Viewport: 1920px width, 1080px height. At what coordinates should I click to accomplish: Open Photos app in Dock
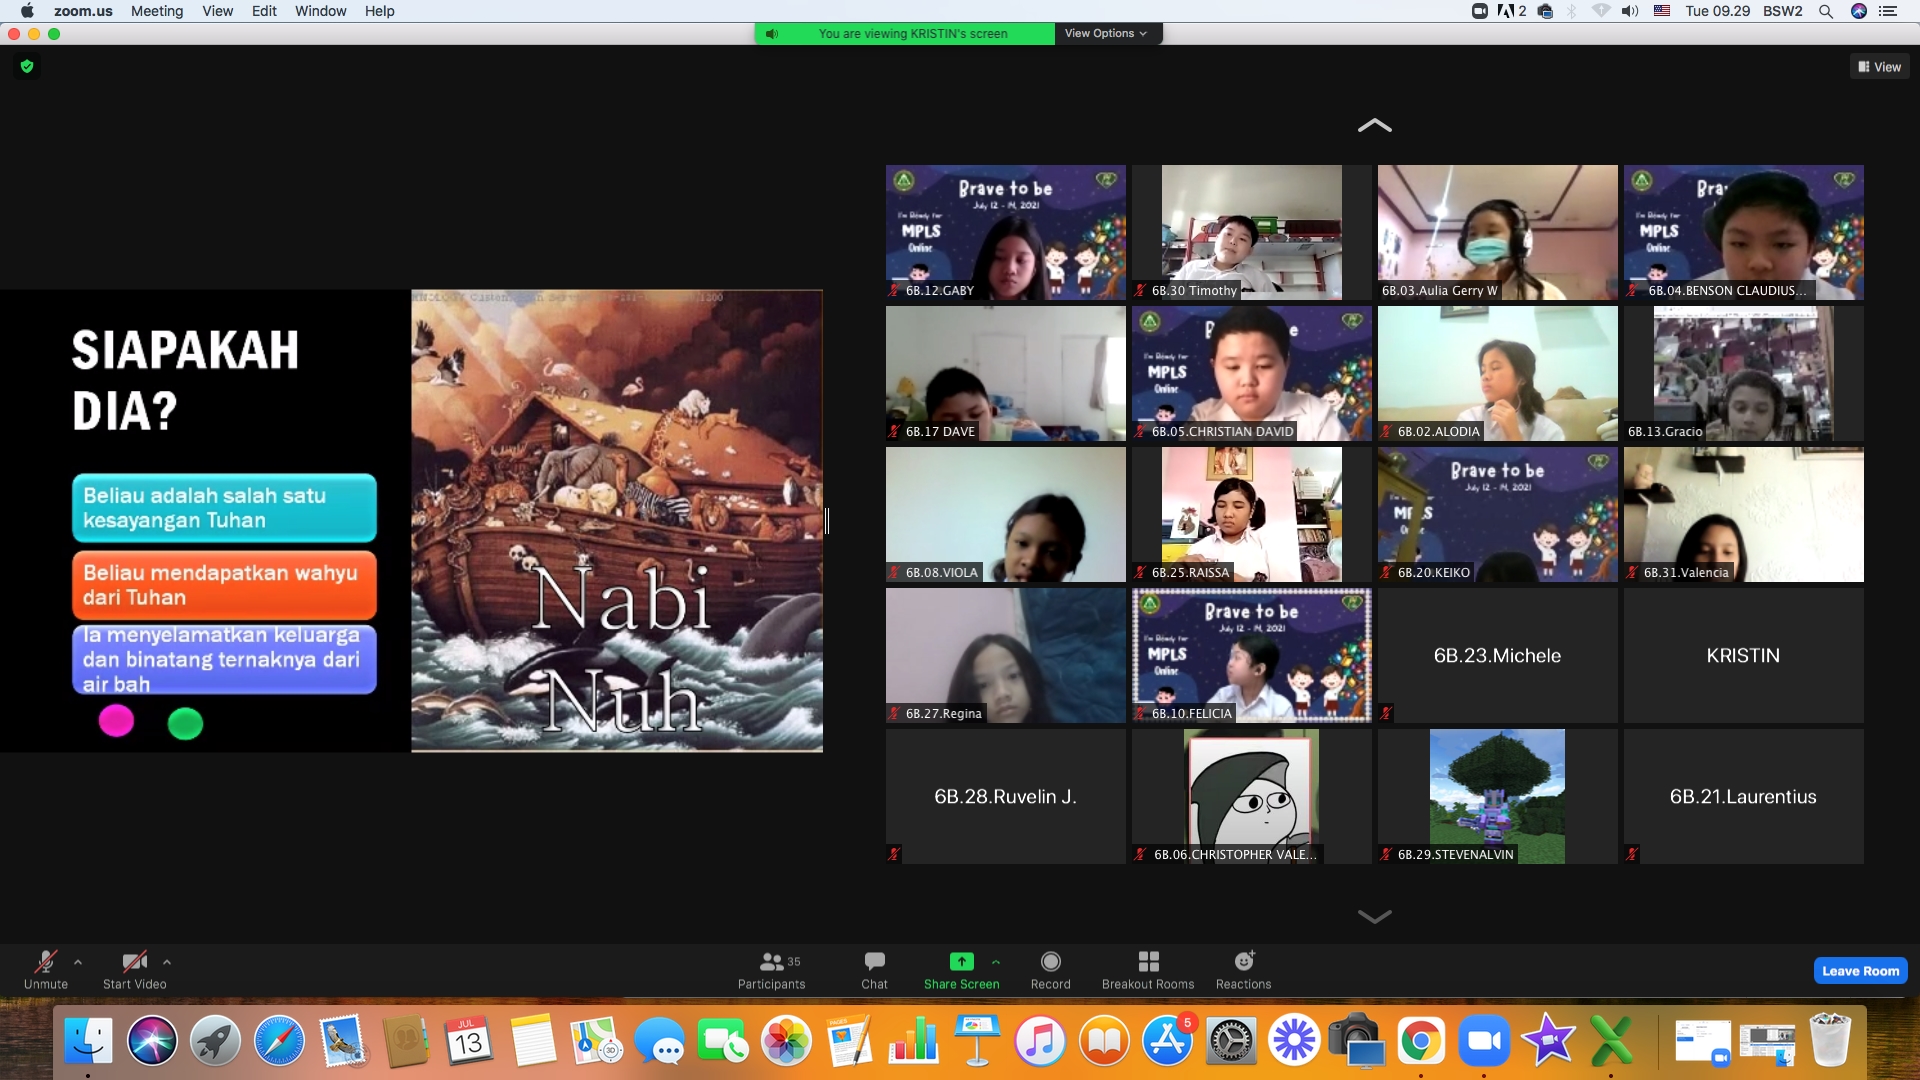pyautogui.click(x=787, y=1042)
